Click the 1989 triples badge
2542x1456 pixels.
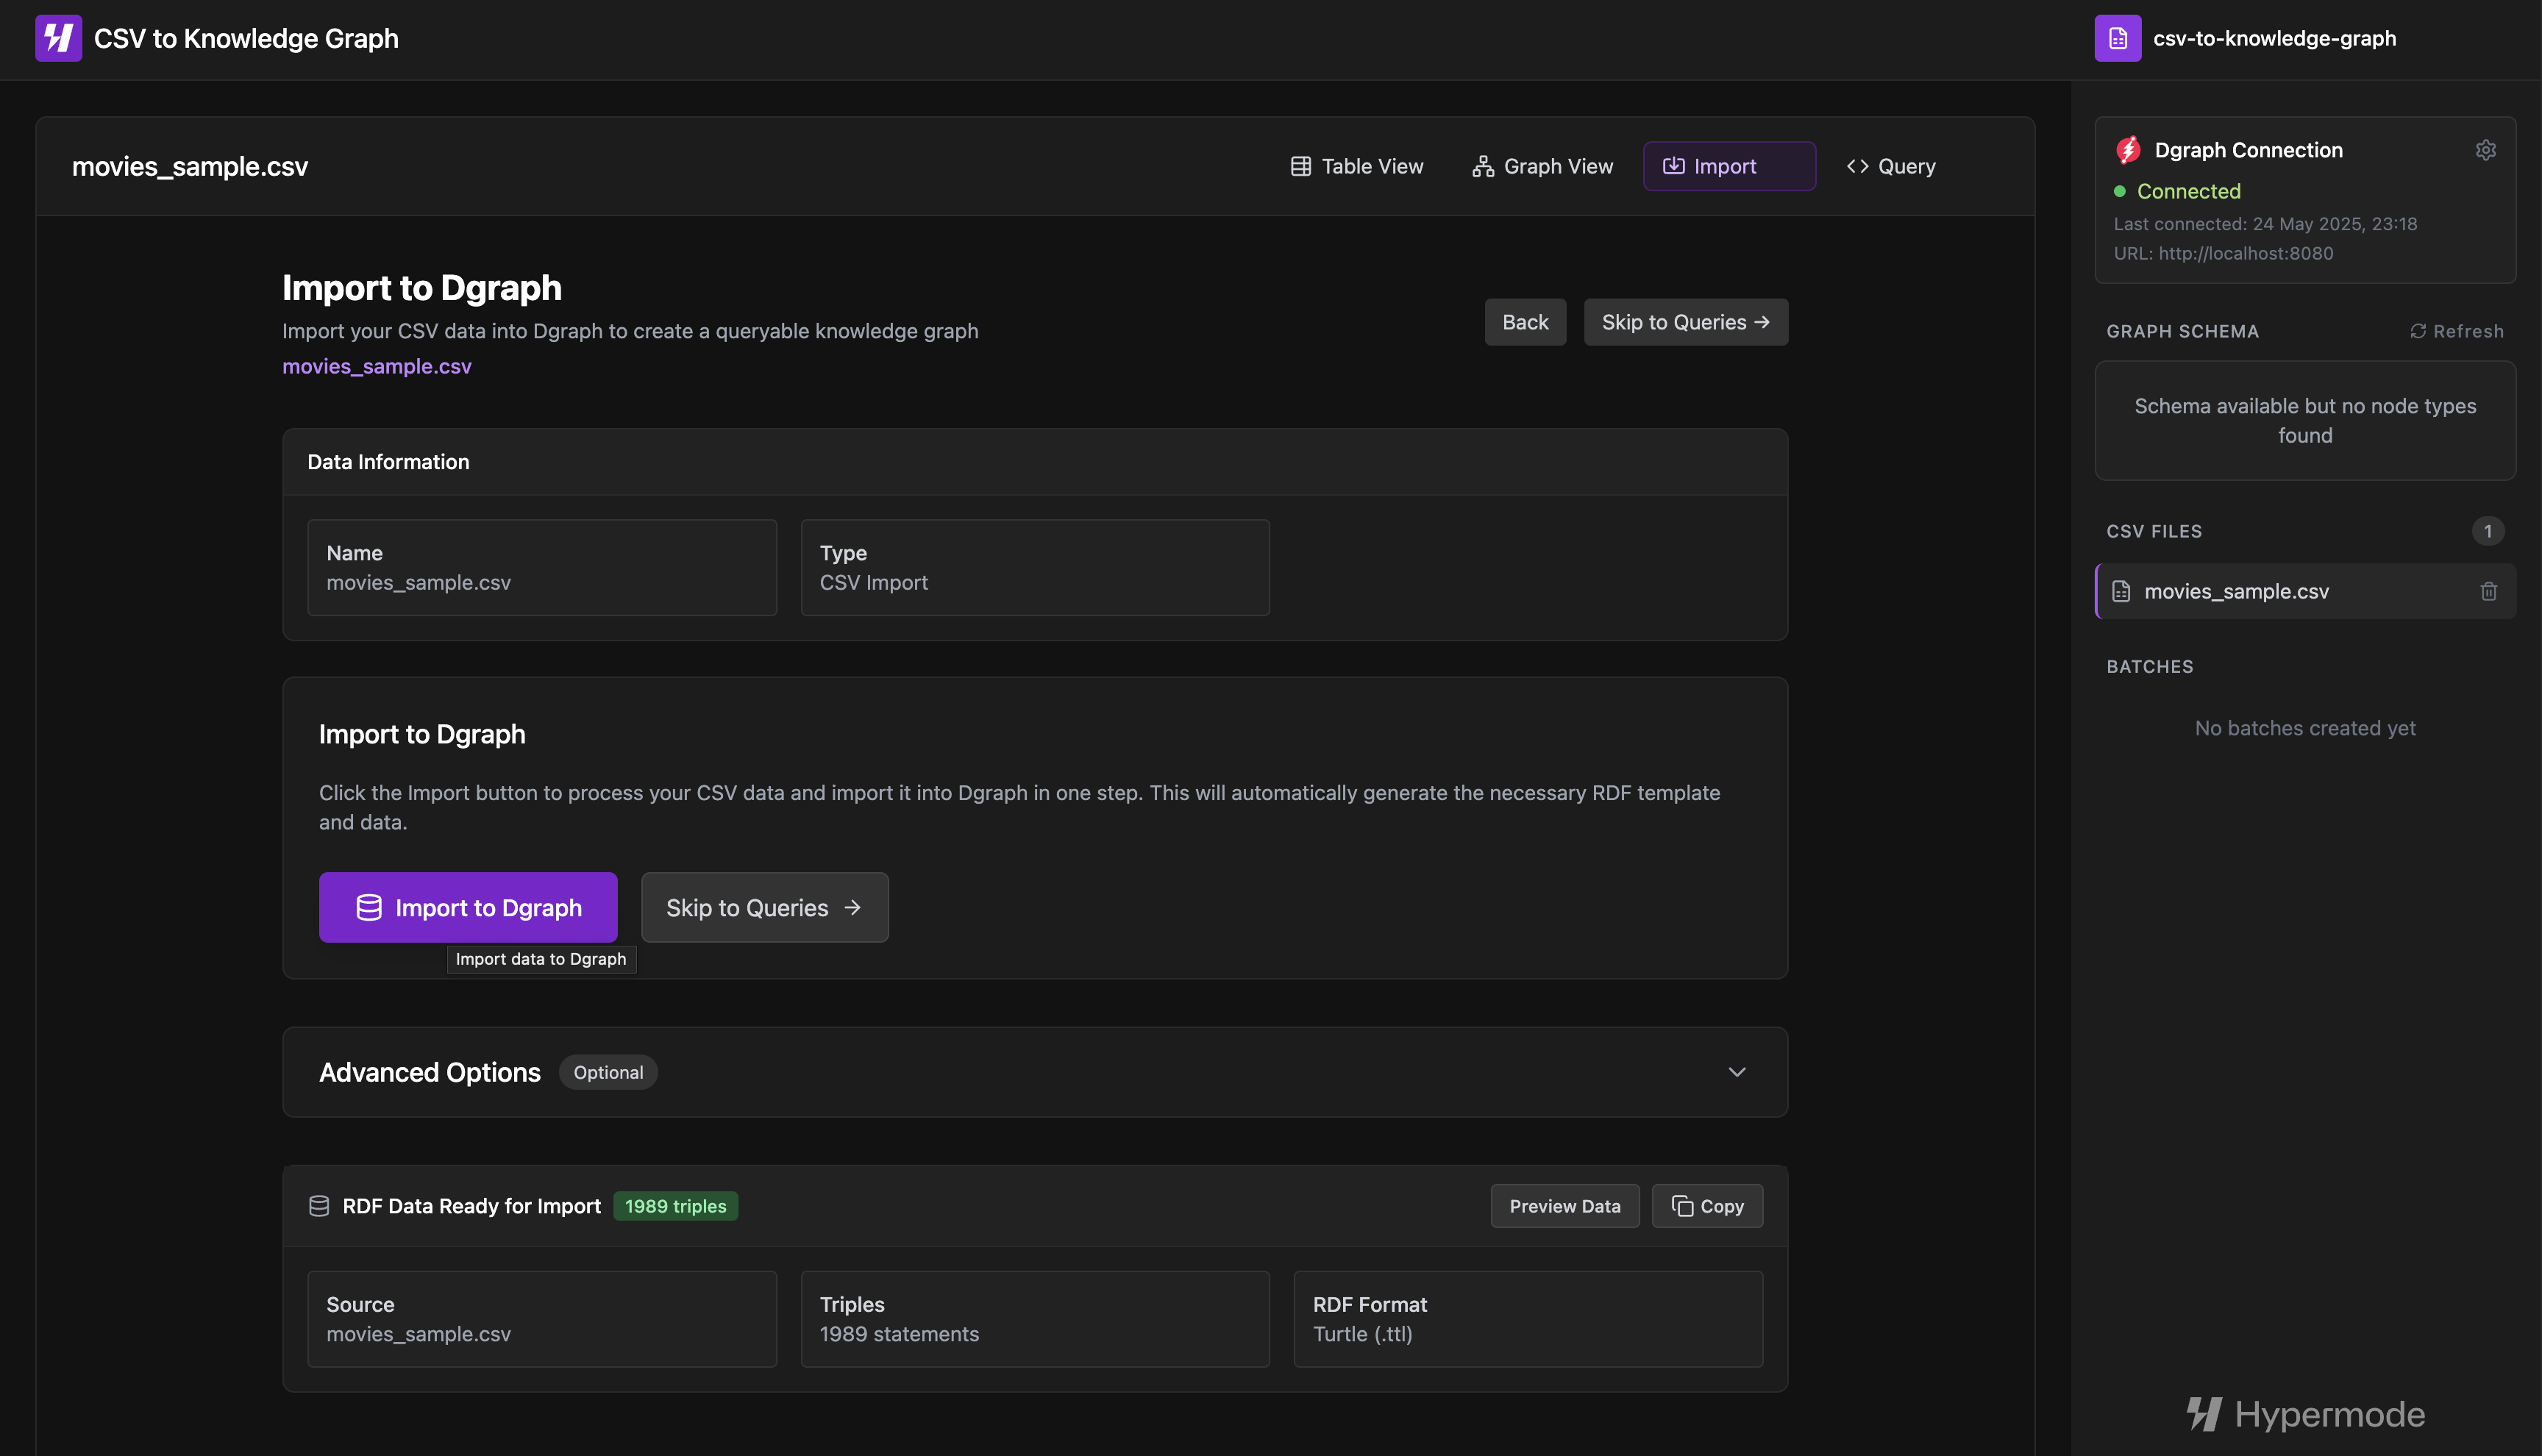point(675,1206)
